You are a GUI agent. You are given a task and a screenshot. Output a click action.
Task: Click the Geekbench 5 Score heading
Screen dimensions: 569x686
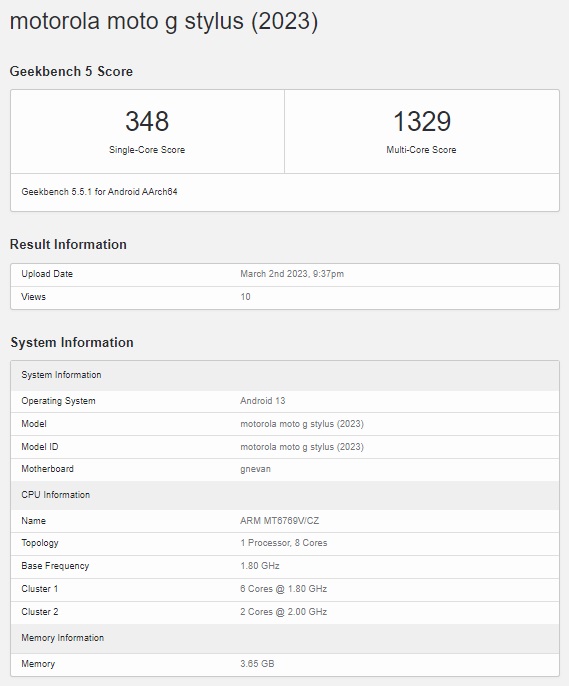[x=71, y=71]
